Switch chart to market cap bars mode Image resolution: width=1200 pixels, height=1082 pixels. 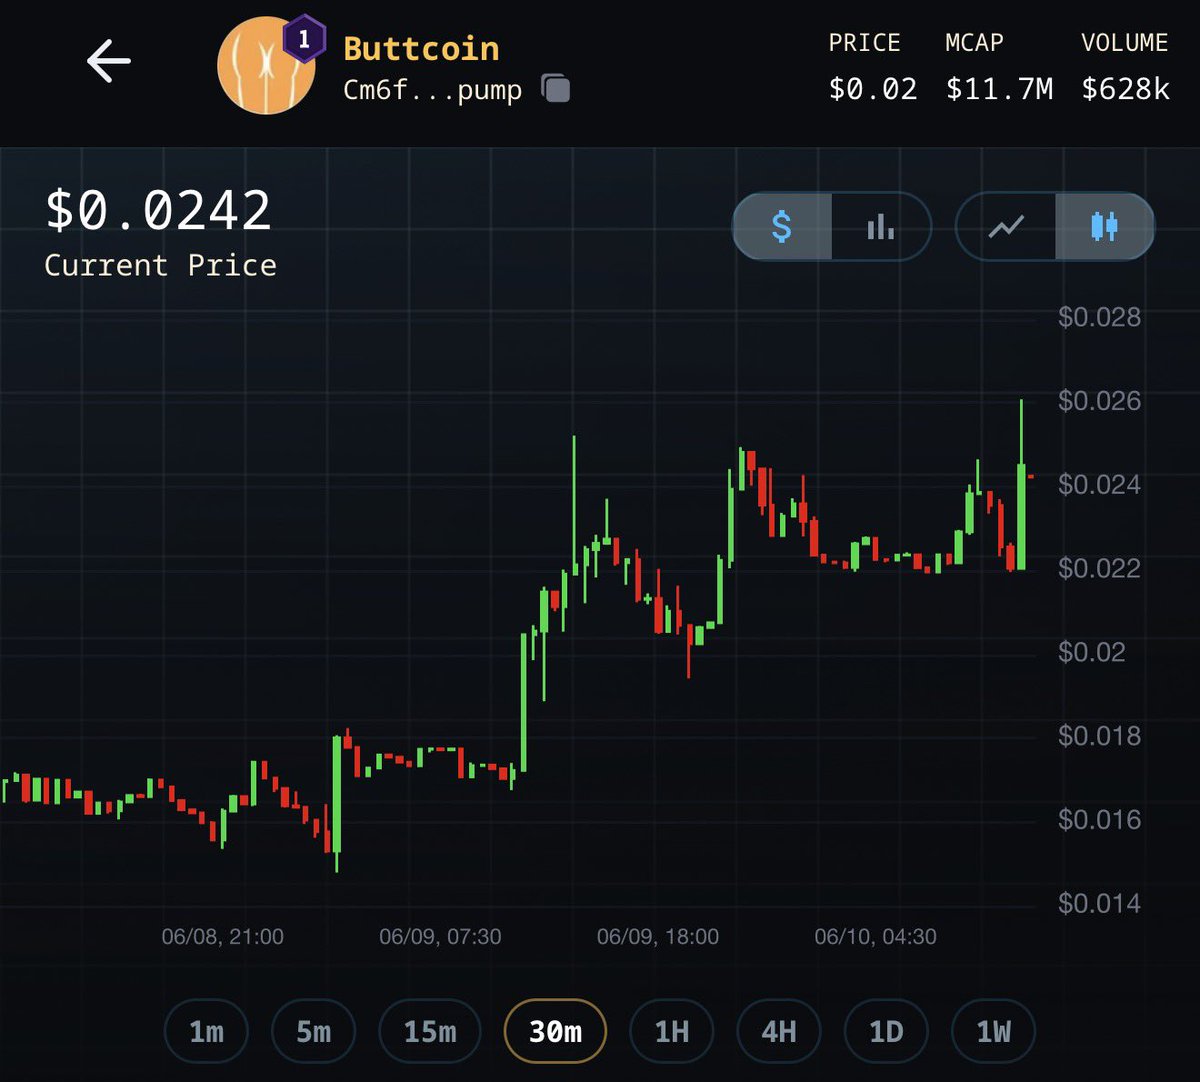click(x=881, y=227)
